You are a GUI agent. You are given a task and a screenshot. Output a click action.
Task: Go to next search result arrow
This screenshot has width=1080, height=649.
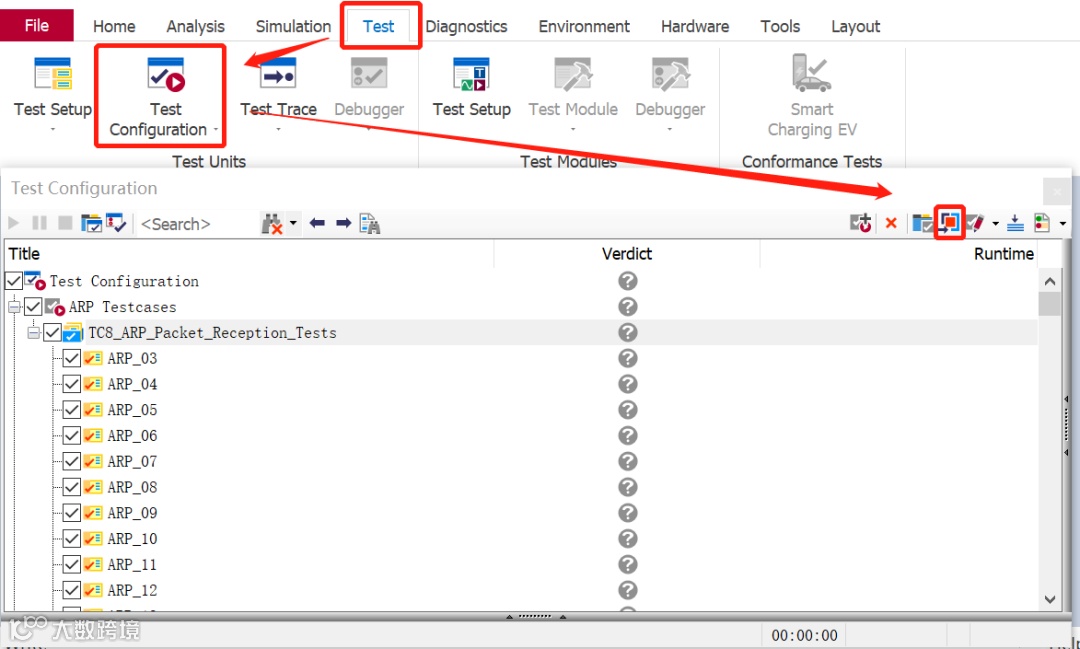[344, 223]
